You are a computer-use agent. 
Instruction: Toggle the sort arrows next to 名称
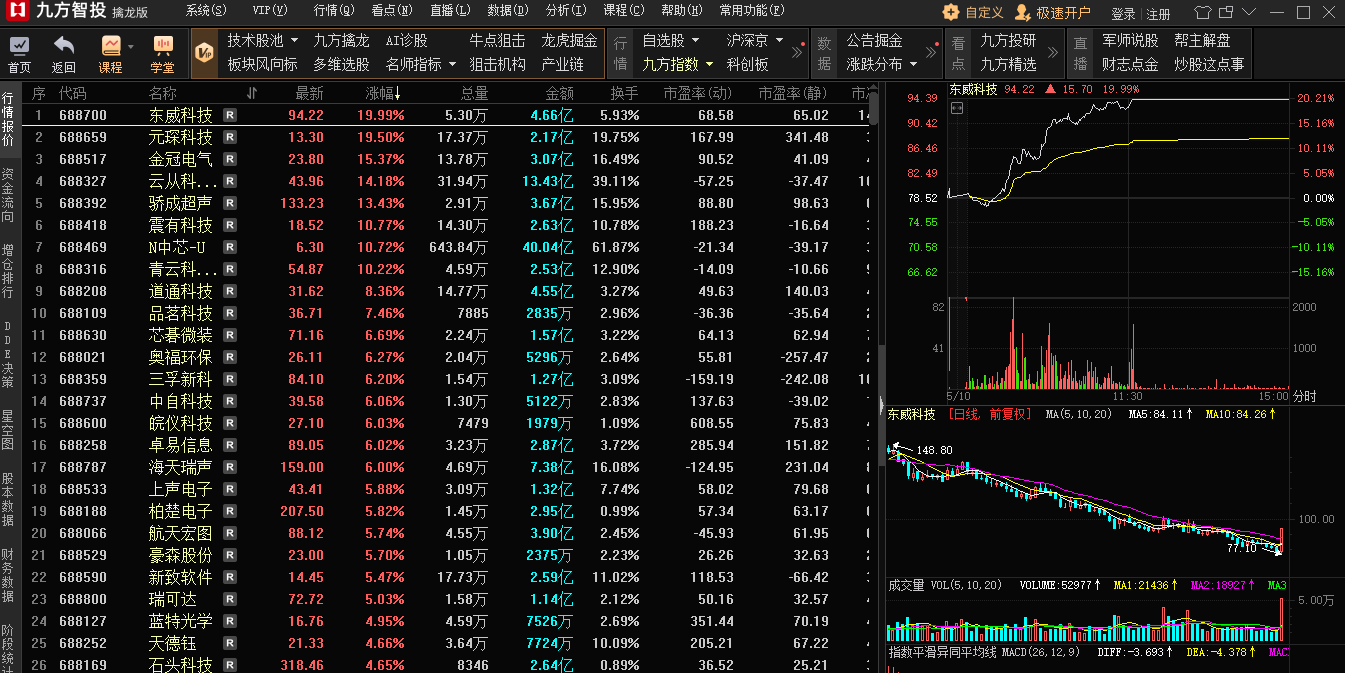pyautogui.click(x=252, y=93)
